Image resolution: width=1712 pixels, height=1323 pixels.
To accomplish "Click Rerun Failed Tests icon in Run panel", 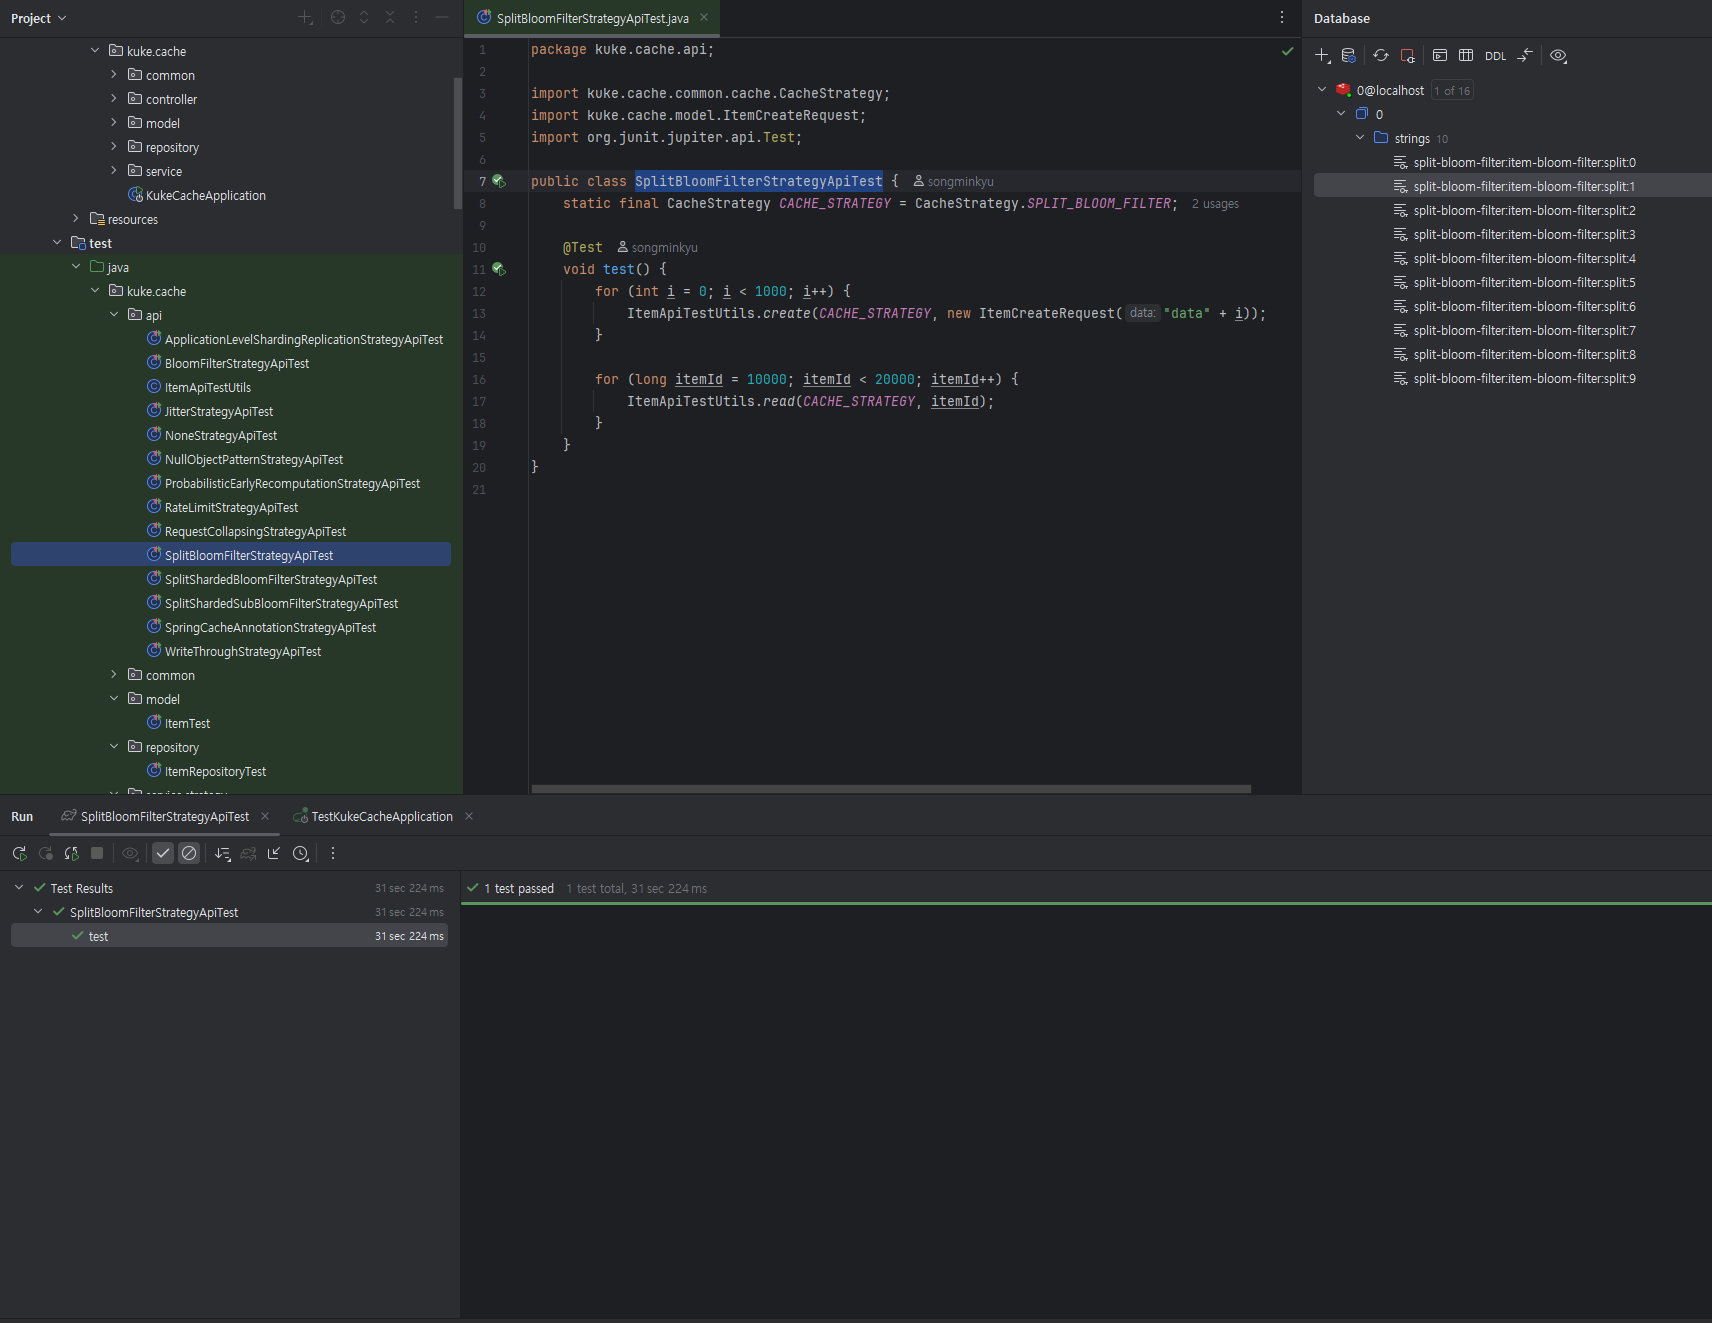I will 45,853.
